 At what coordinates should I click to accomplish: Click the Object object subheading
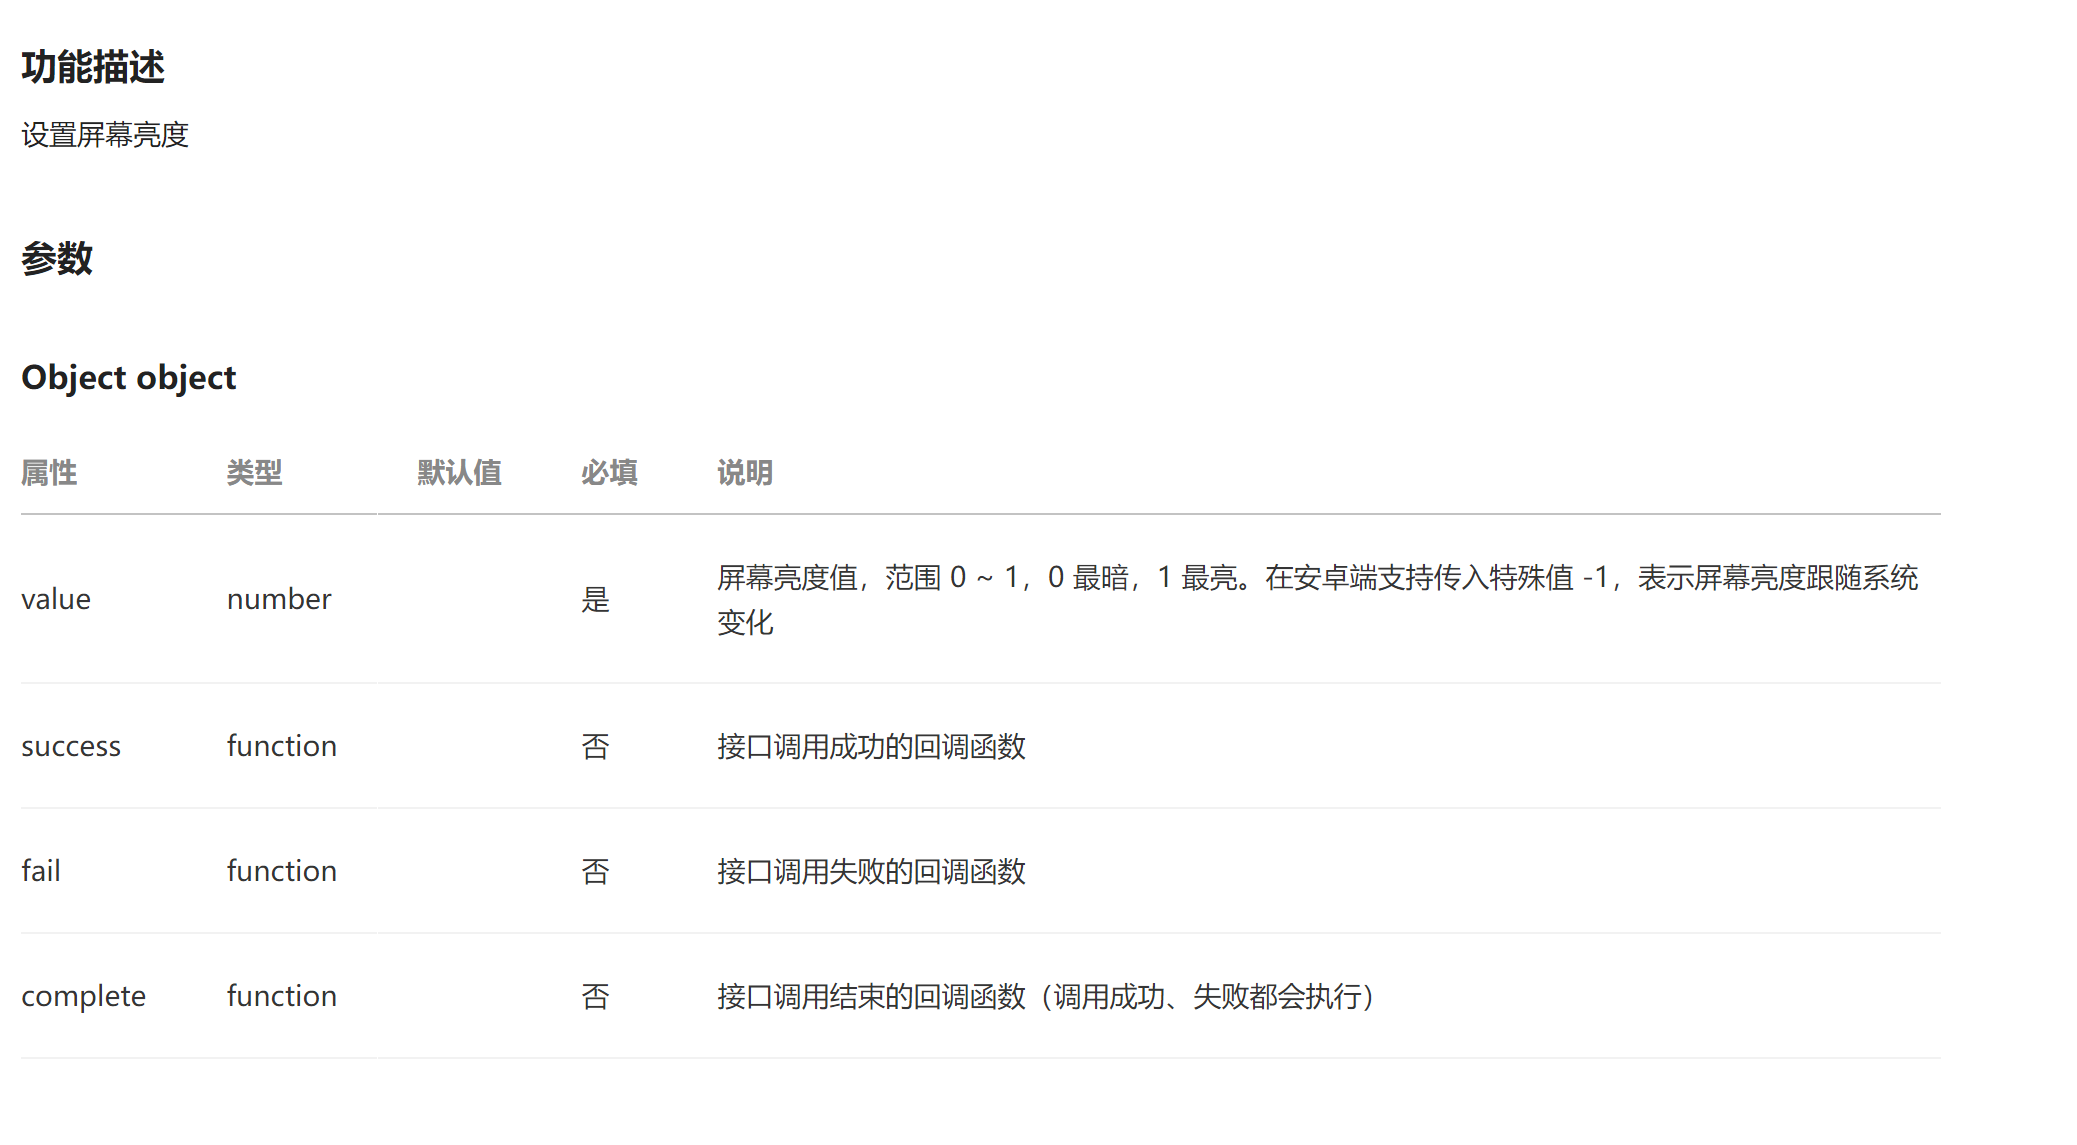click(128, 377)
